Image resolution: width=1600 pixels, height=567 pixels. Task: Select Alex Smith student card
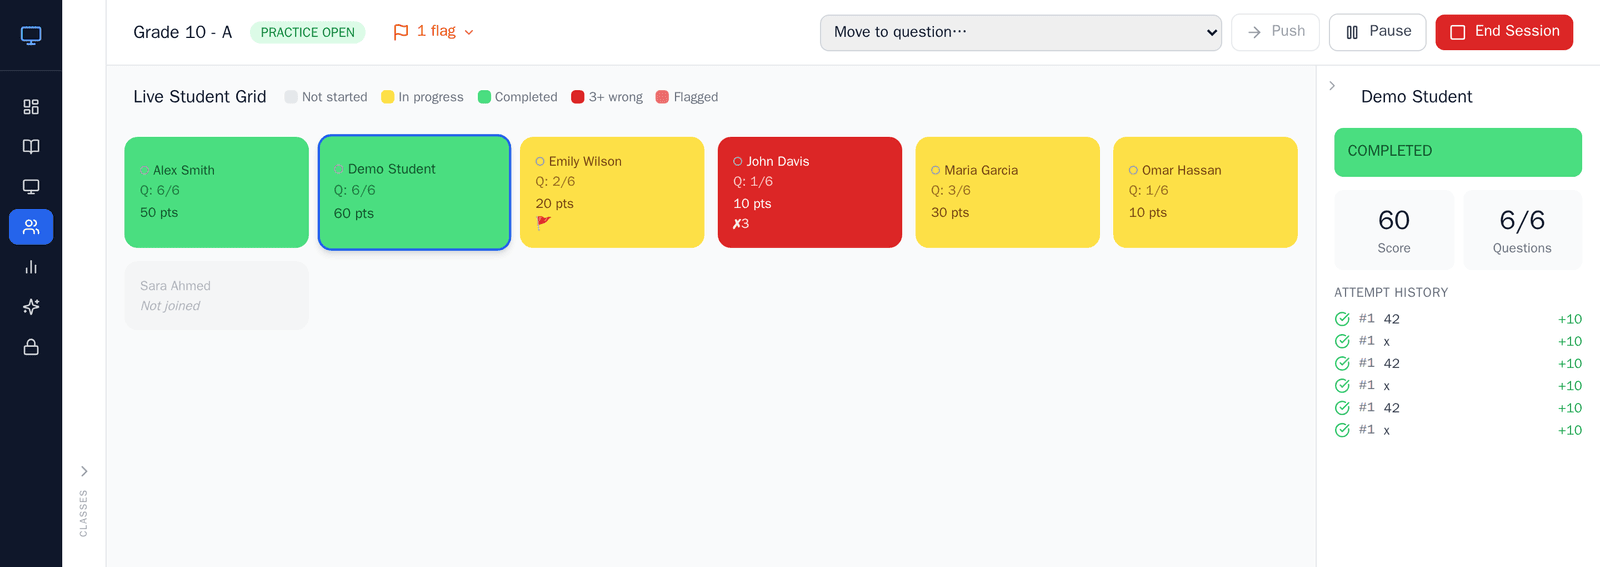tap(216, 192)
